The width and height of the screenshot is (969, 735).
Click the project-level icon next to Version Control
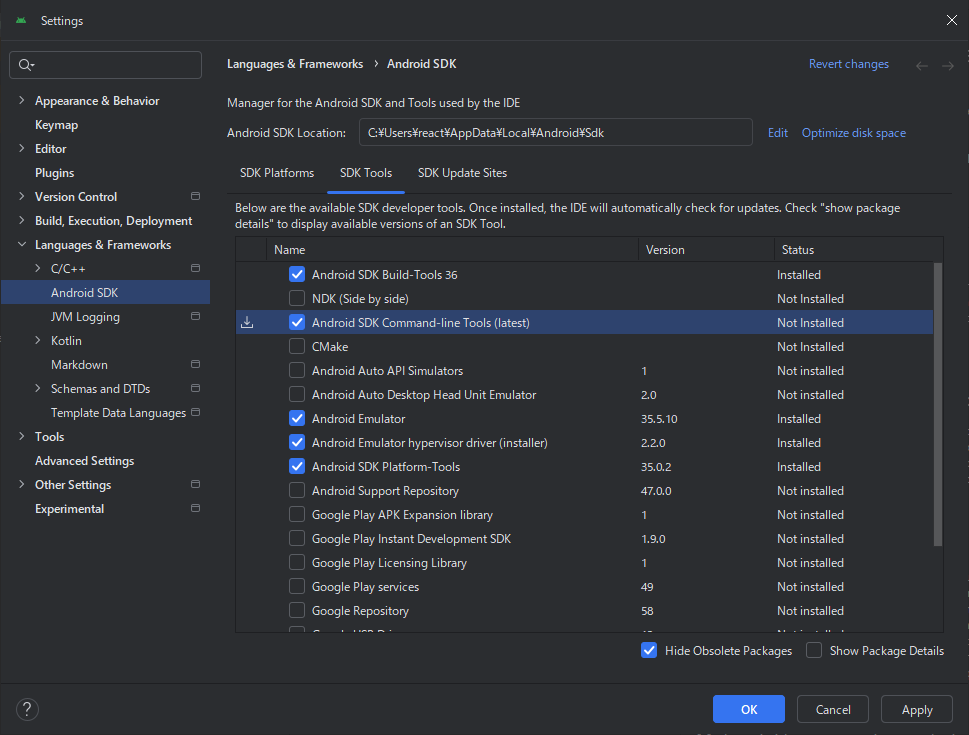click(195, 197)
